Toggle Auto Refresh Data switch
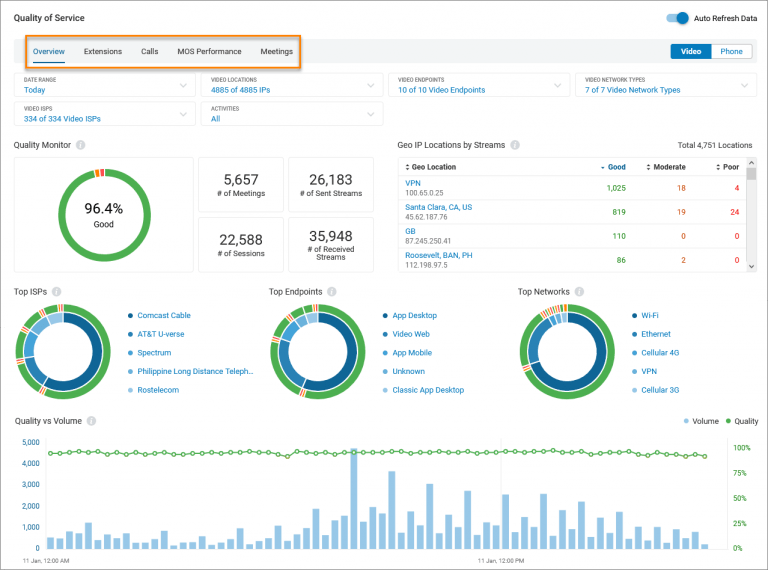Viewport: 768px width, 570px height. coord(677,18)
